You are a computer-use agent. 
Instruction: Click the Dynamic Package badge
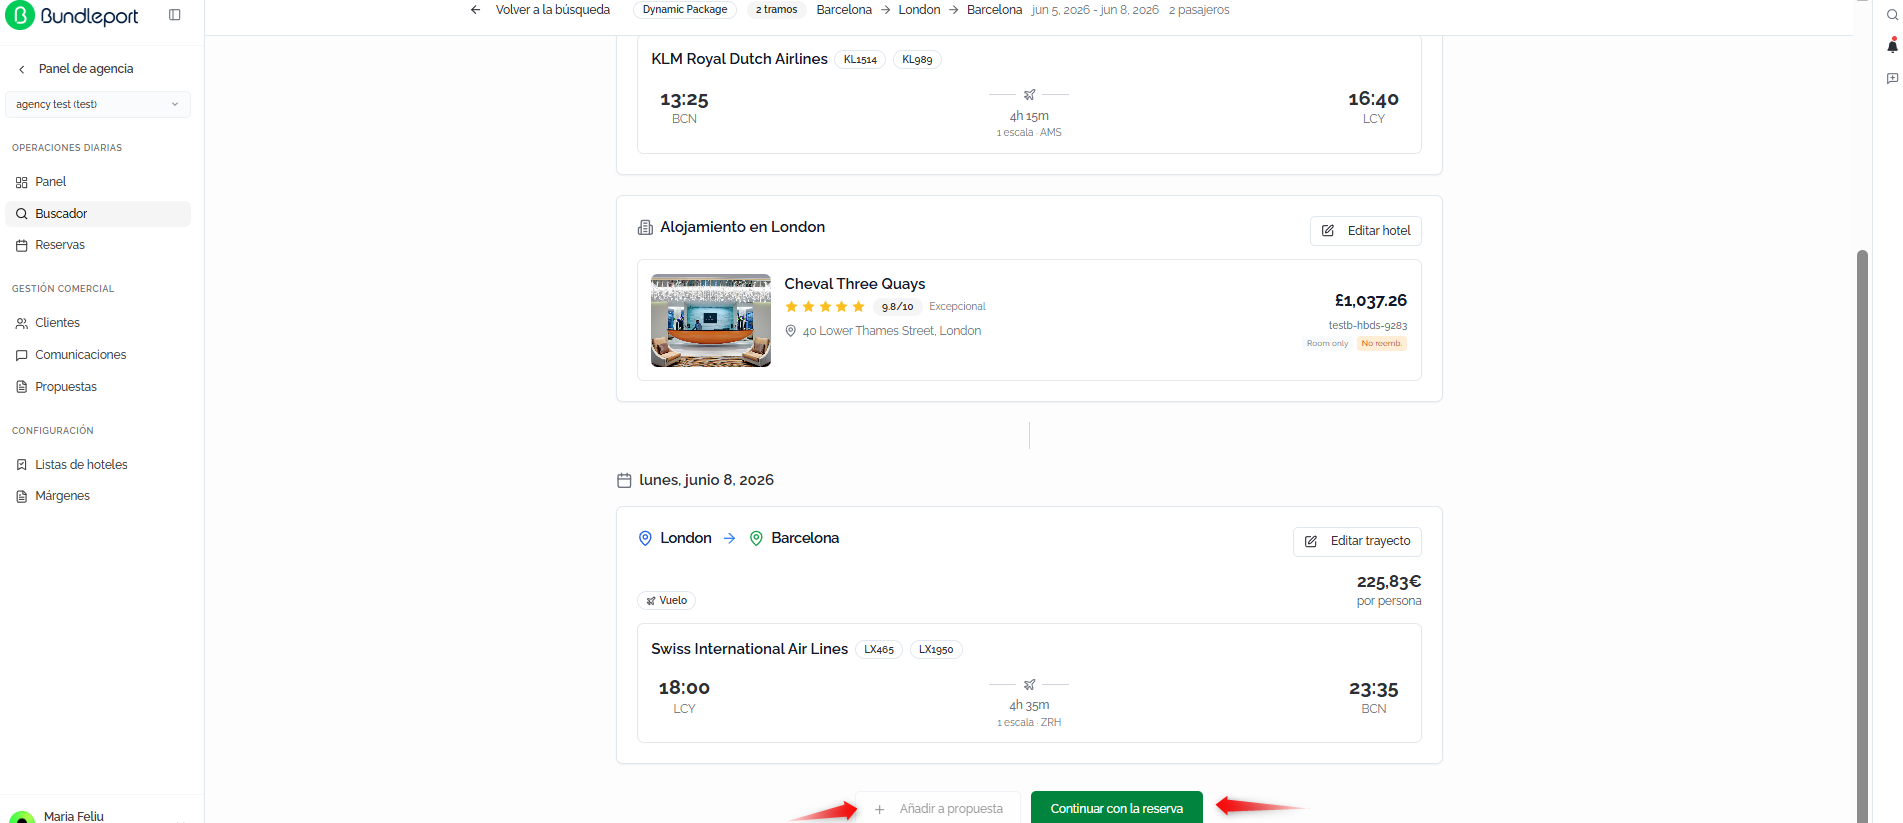tap(685, 10)
